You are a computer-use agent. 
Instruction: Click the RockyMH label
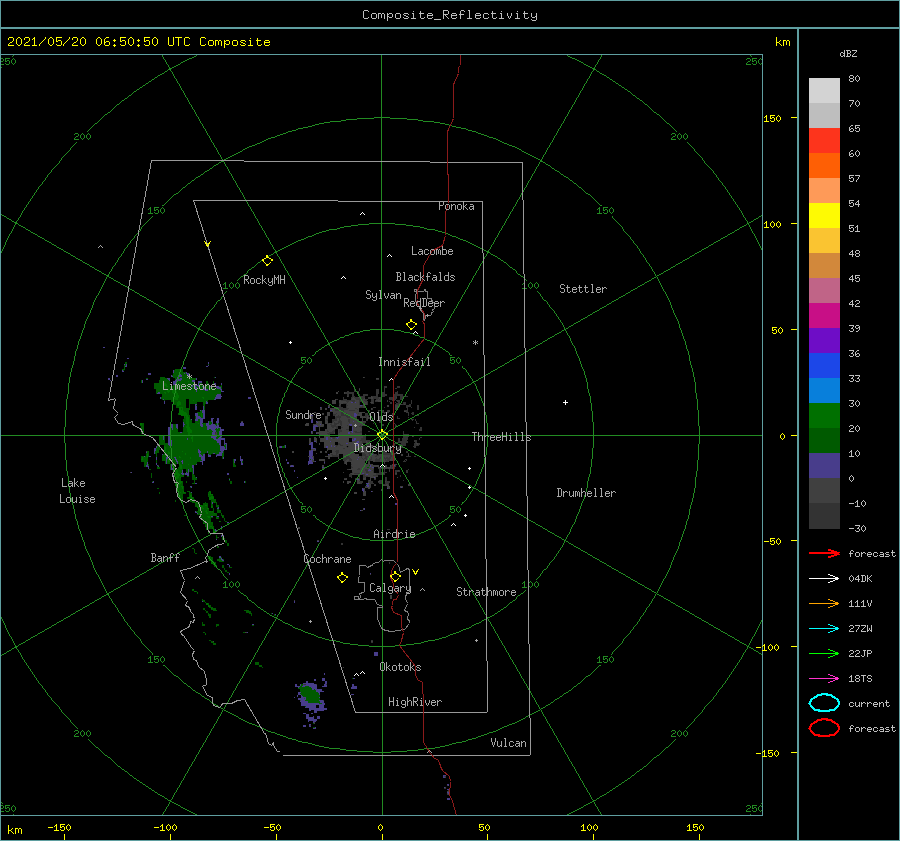(264, 280)
